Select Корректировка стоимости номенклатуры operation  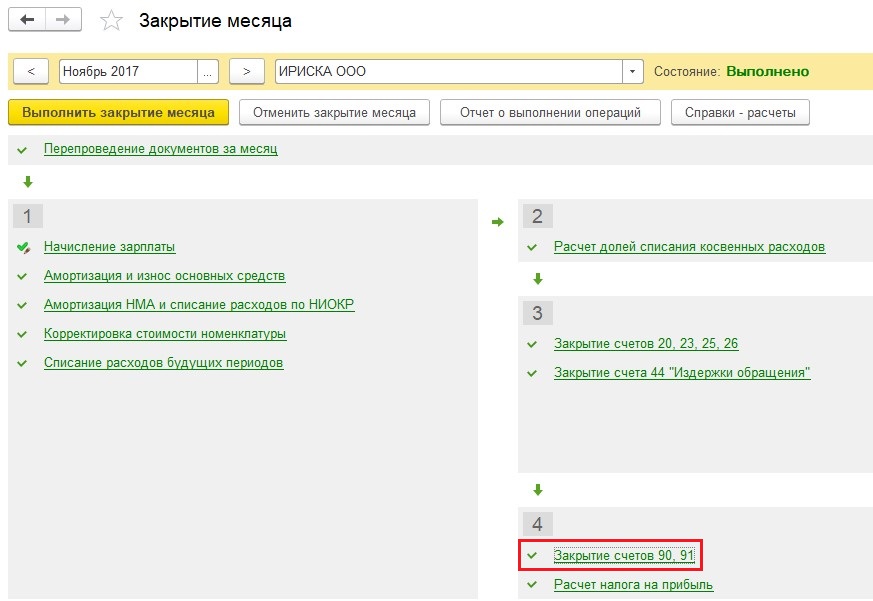tap(165, 334)
